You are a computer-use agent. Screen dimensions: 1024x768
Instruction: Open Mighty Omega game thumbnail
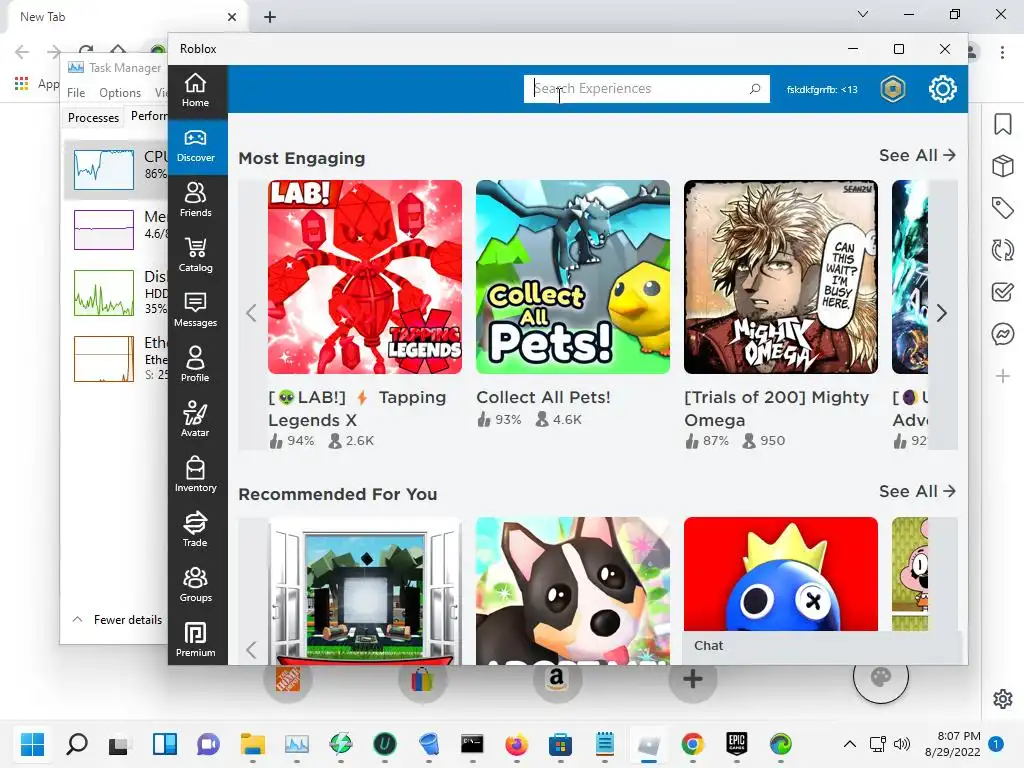781,277
